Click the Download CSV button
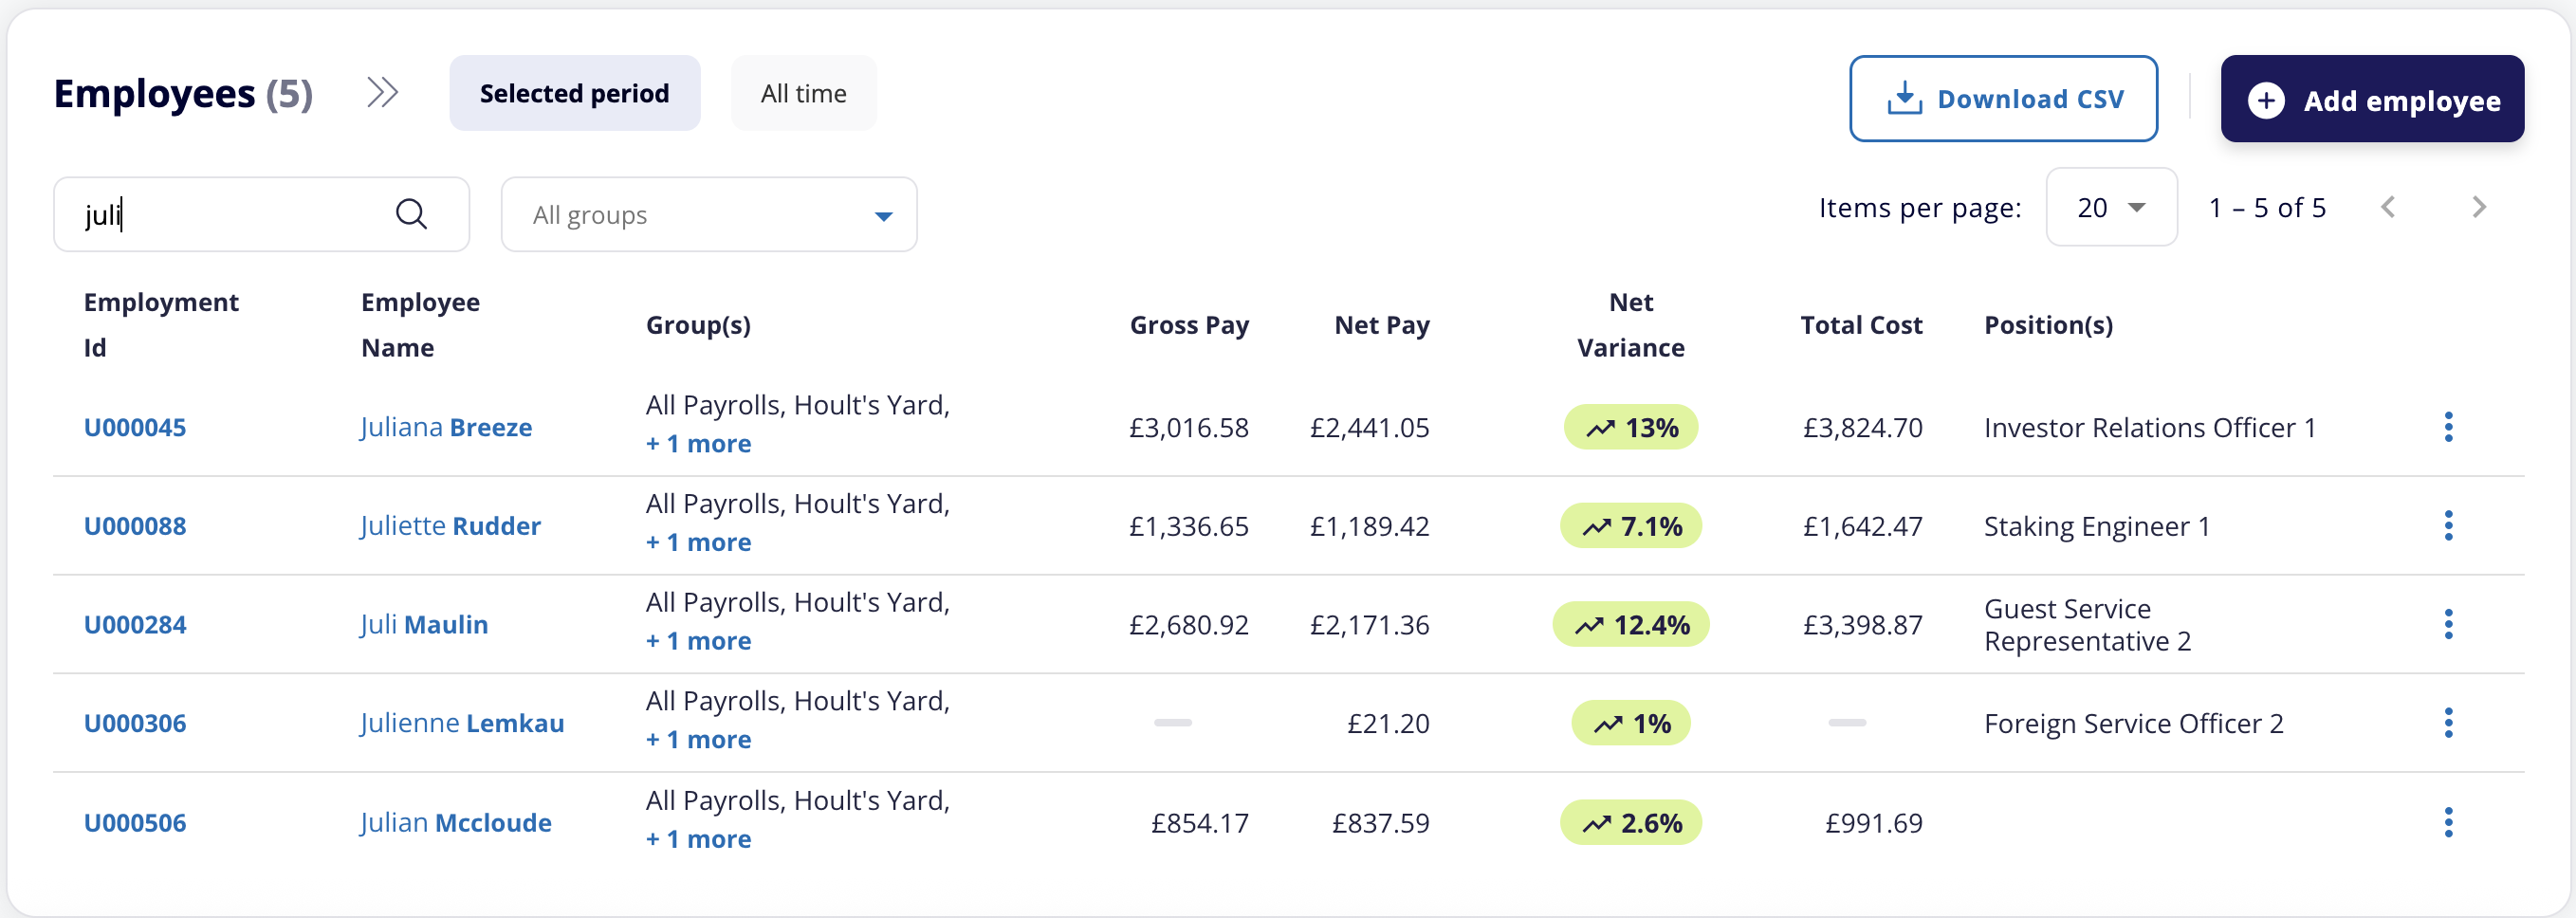This screenshot has height=918, width=2576. 2003,99
